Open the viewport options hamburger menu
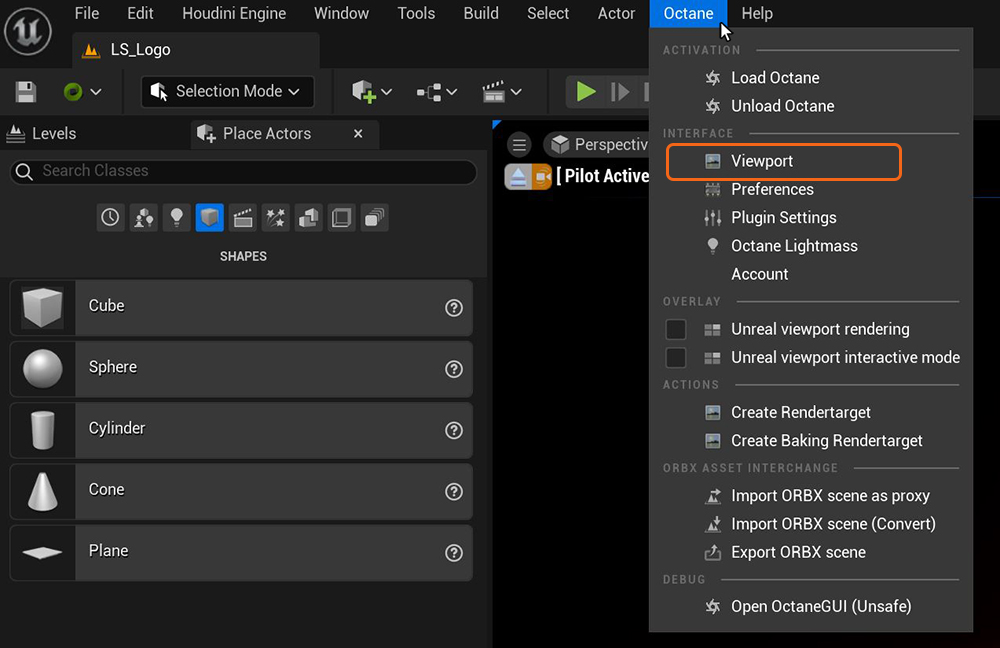Screen dimensions: 1000x648 [519, 145]
